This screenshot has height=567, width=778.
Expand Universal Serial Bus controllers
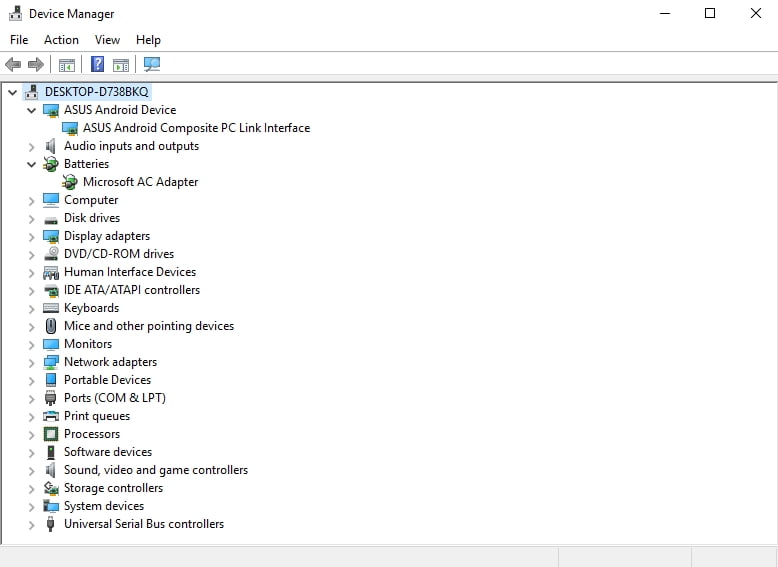[x=32, y=524]
